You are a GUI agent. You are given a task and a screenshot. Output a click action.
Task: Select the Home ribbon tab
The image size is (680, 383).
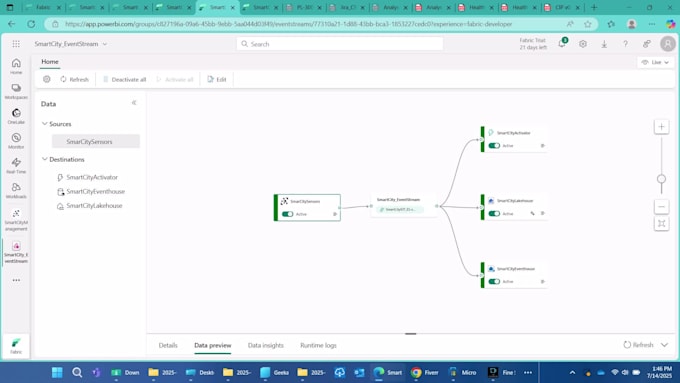[x=50, y=62]
